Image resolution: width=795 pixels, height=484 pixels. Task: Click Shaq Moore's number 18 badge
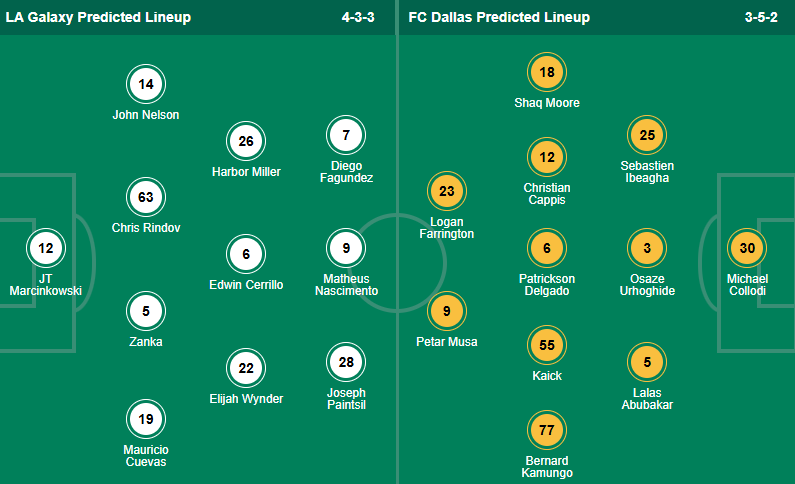547,73
